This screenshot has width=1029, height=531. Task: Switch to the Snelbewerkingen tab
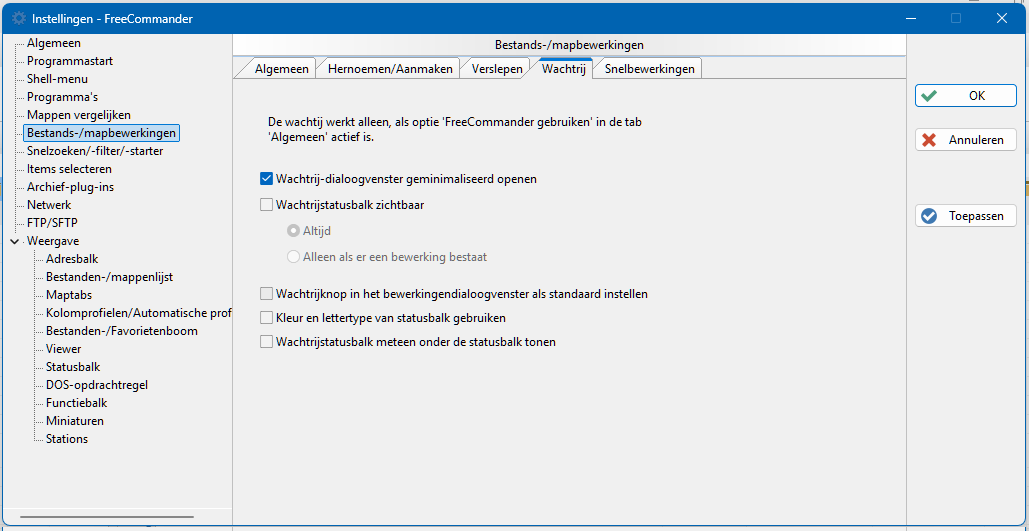[x=649, y=69]
